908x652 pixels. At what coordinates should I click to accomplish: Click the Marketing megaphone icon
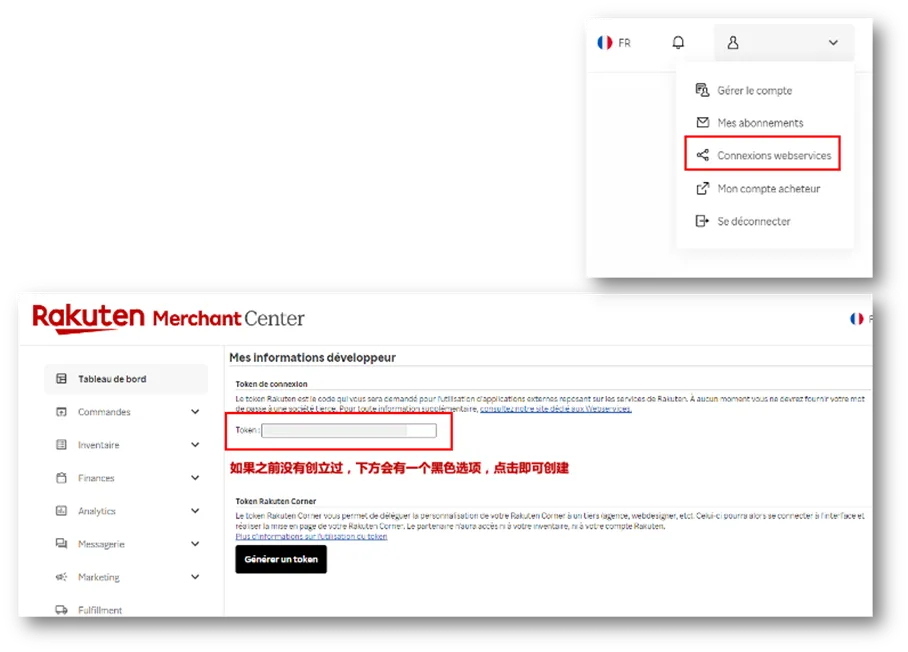point(61,577)
